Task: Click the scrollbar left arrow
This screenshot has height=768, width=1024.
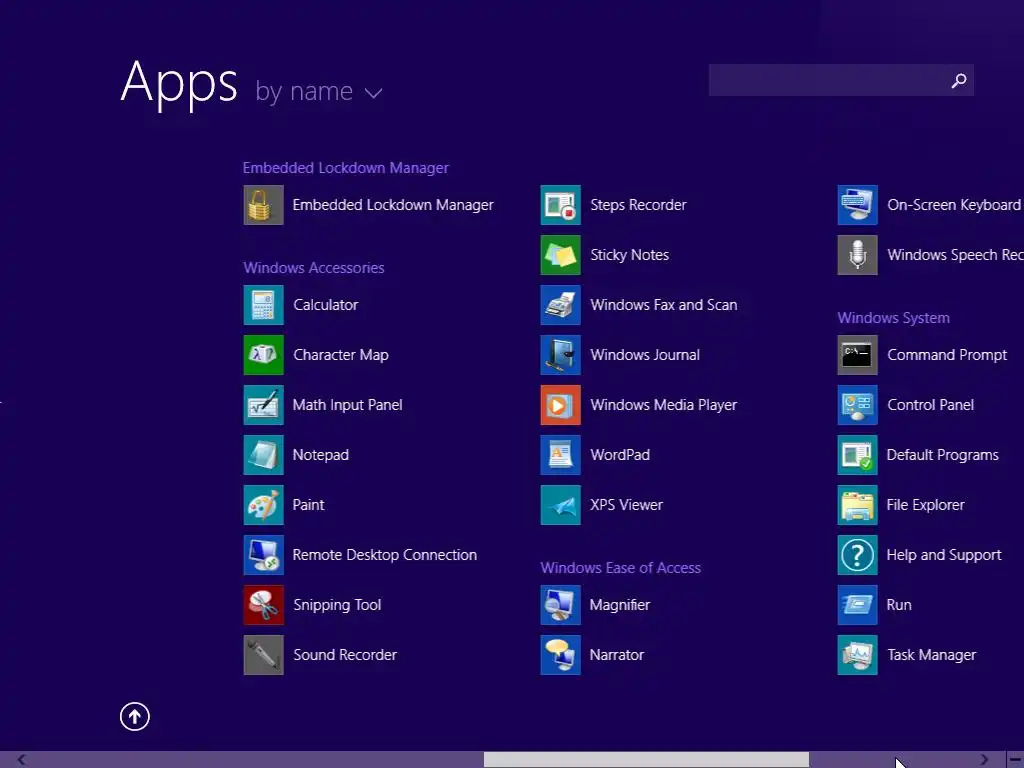Action: (22, 760)
